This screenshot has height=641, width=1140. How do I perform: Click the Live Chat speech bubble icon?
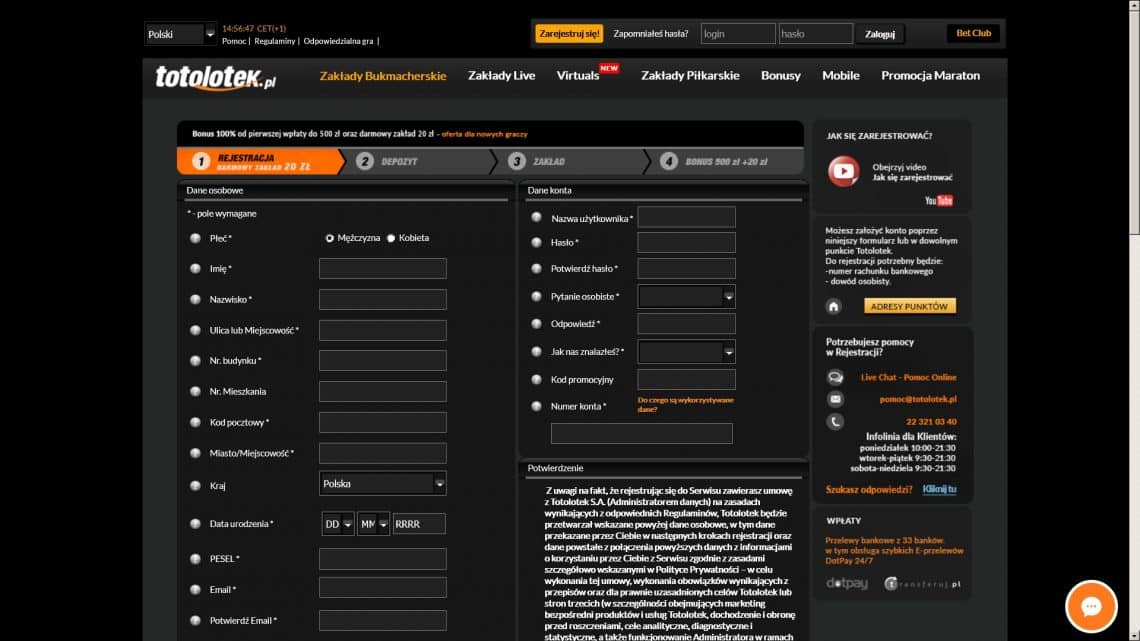[835, 377]
